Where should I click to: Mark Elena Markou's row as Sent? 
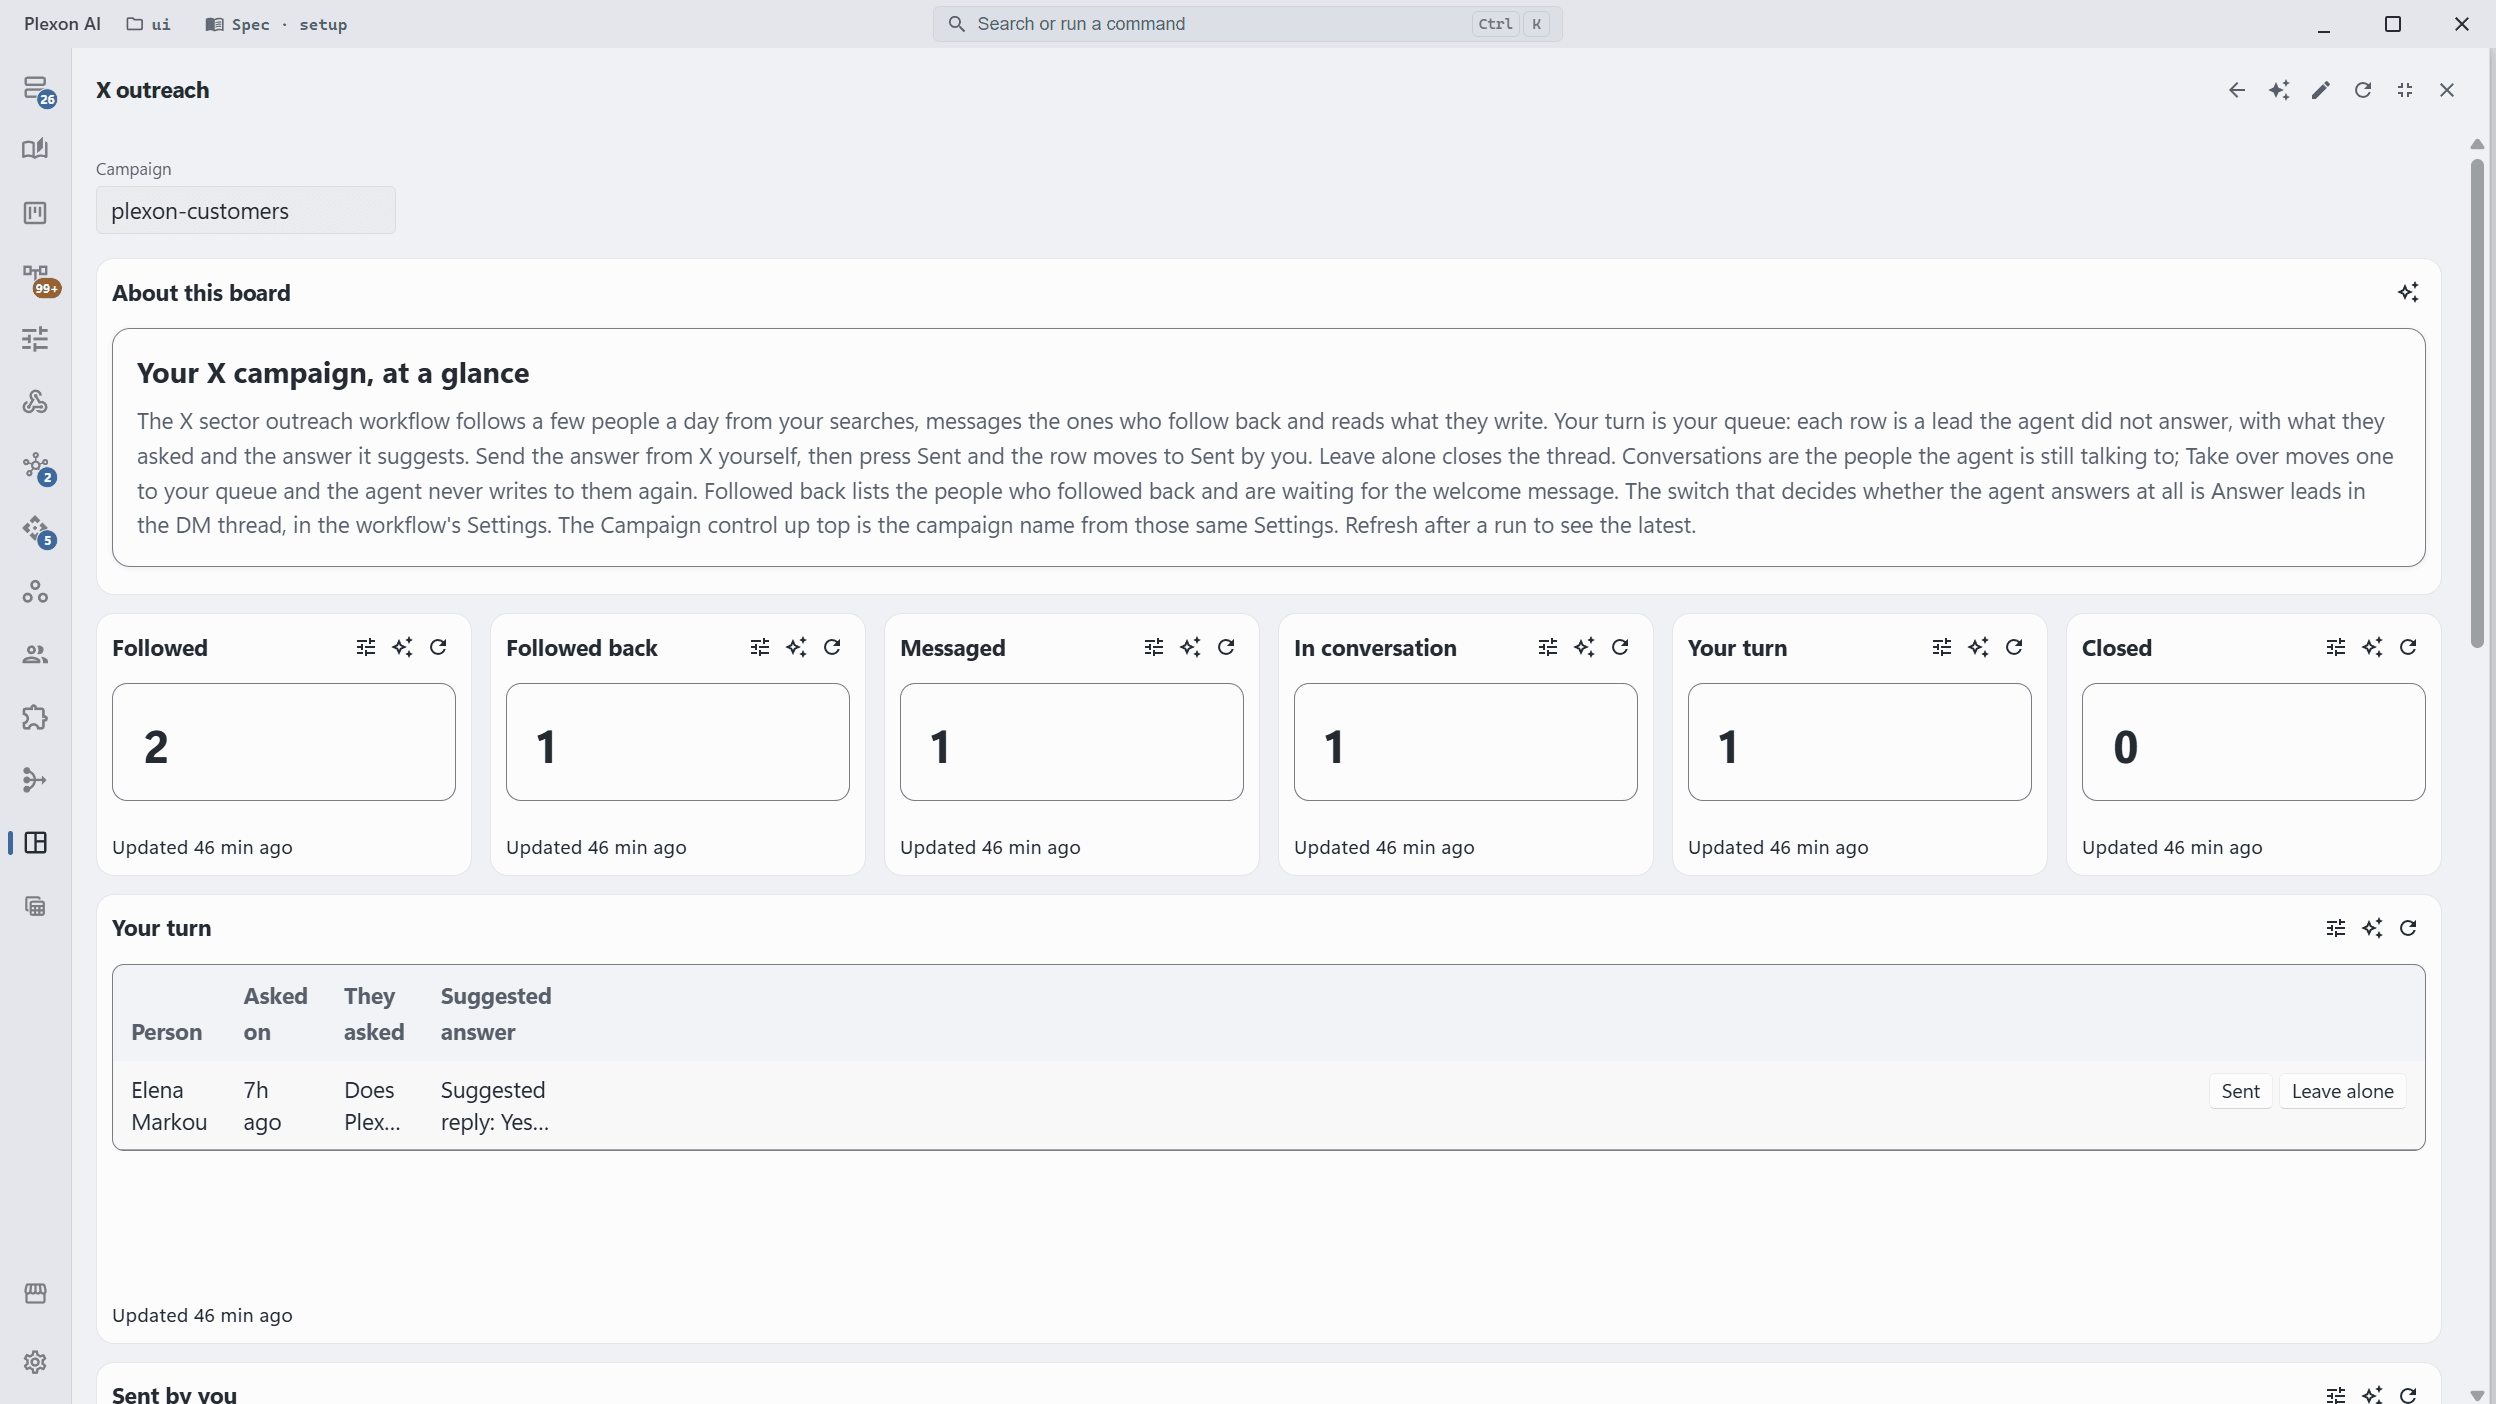pyautogui.click(x=2240, y=1091)
